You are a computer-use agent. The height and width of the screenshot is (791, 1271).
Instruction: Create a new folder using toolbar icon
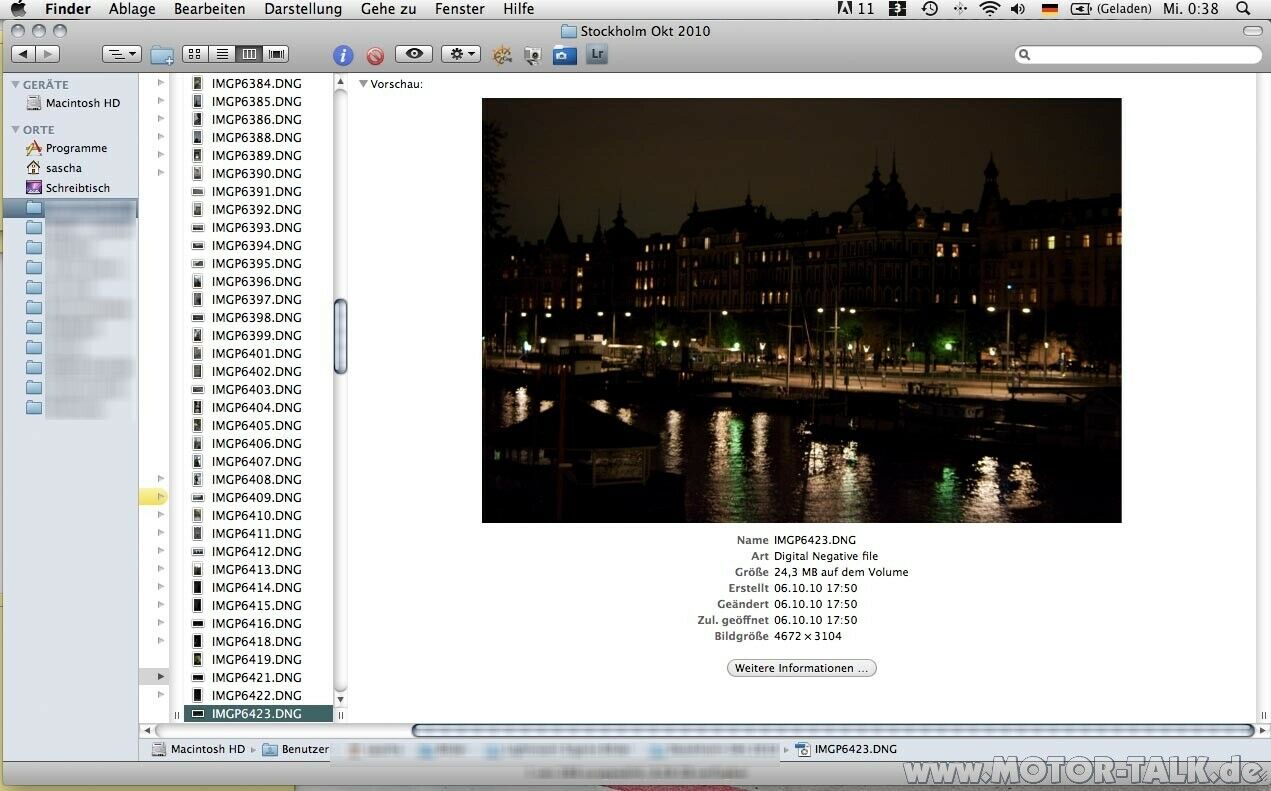pos(162,55)
